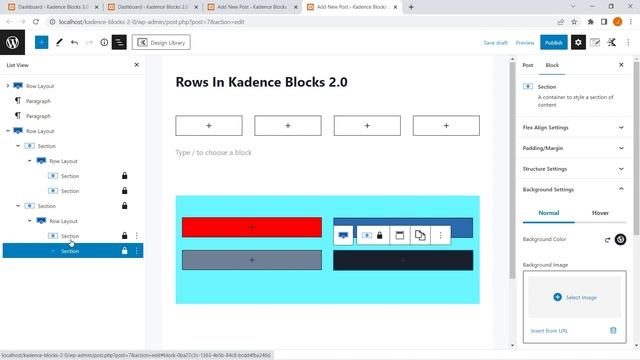Click the lock icon in block toolbar
Viewport: 640px width, 360px height.
tap(380, 236)
